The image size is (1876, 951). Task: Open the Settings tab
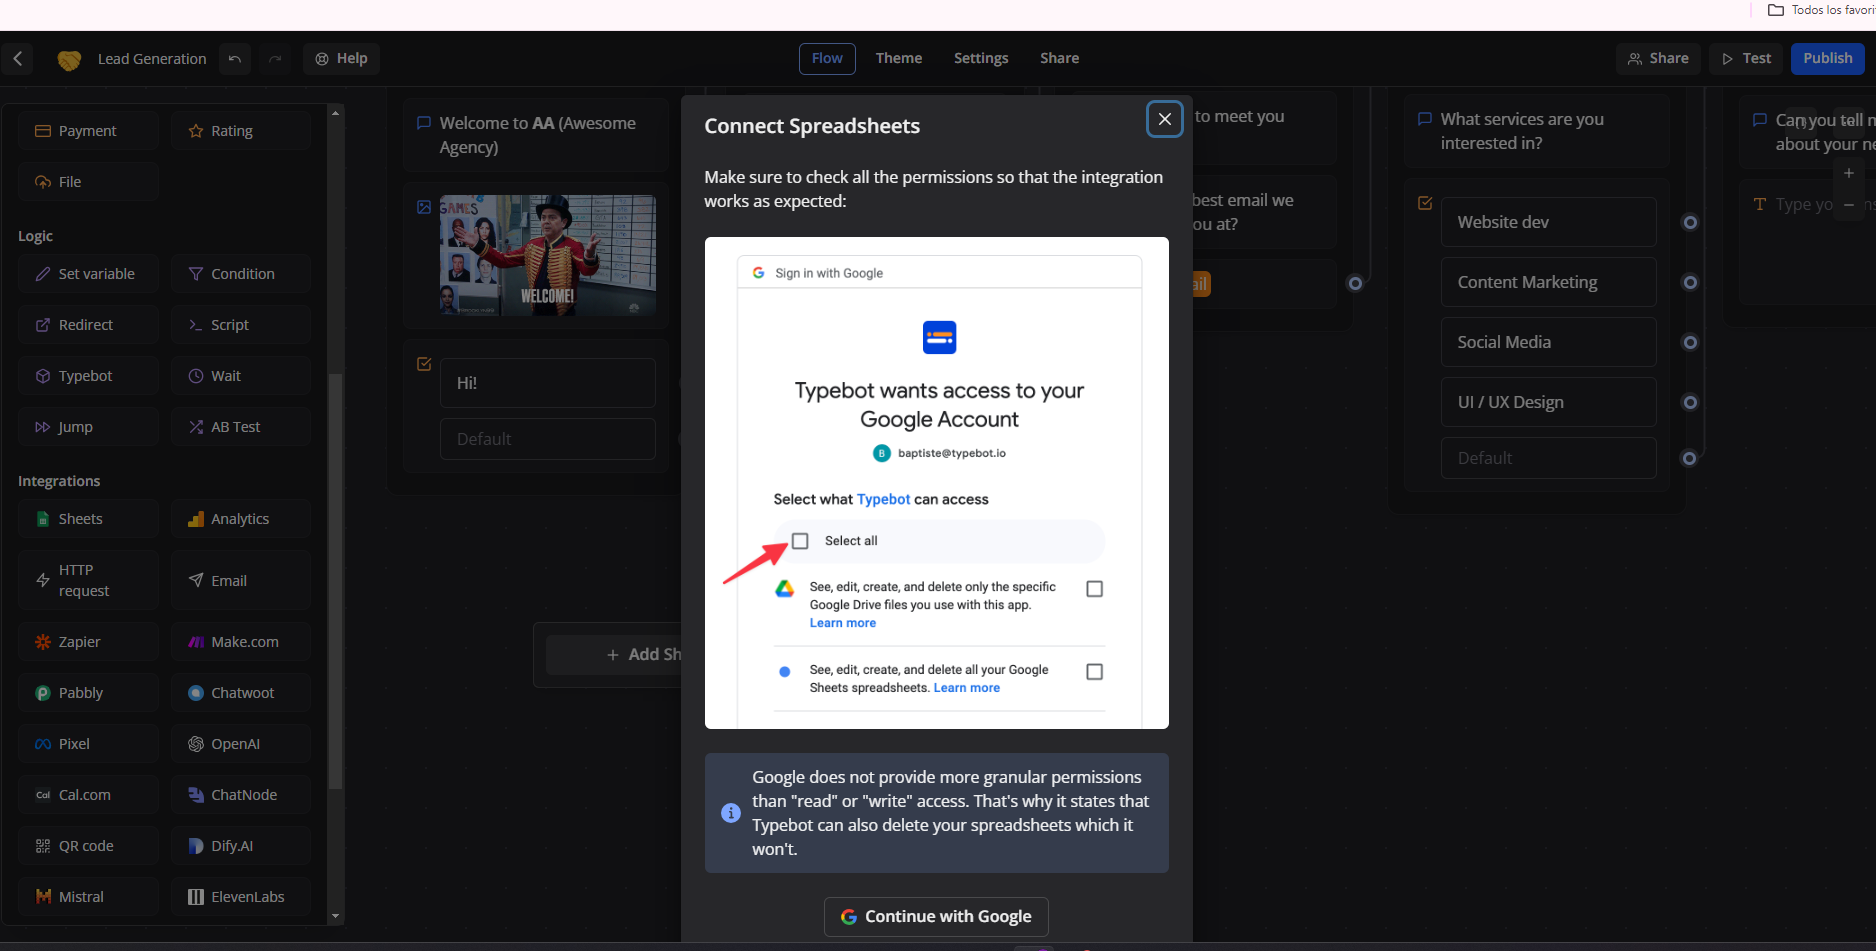[x=981, y=59]
